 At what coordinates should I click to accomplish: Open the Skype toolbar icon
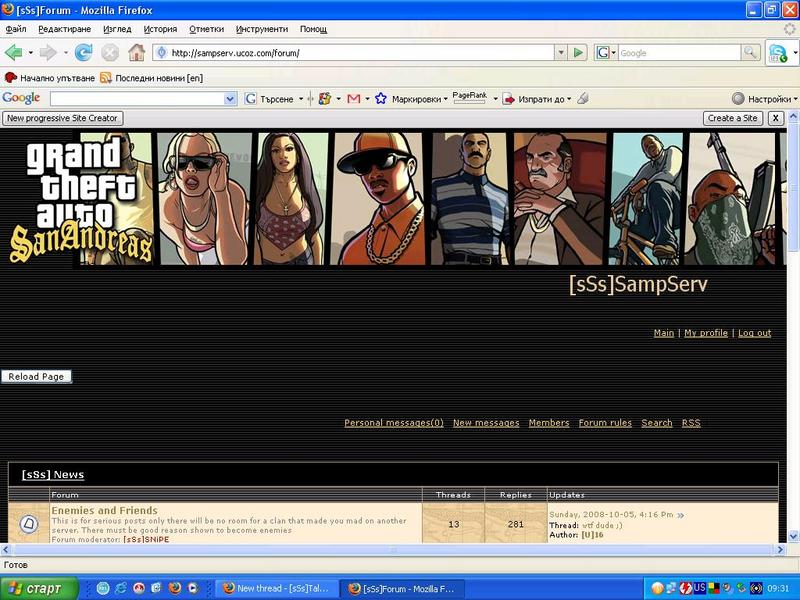pyautogui.click(x=778, y=53)
